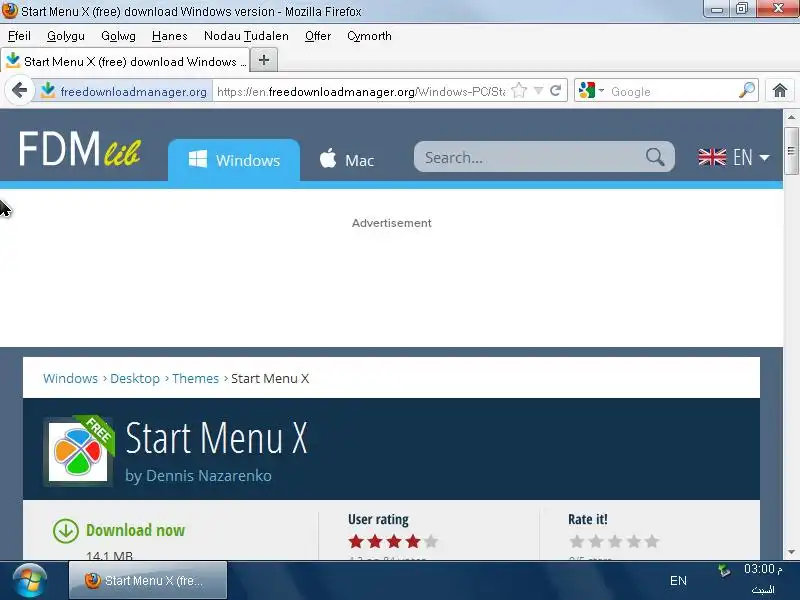Open the Hanes menu

tap(170, 36)
